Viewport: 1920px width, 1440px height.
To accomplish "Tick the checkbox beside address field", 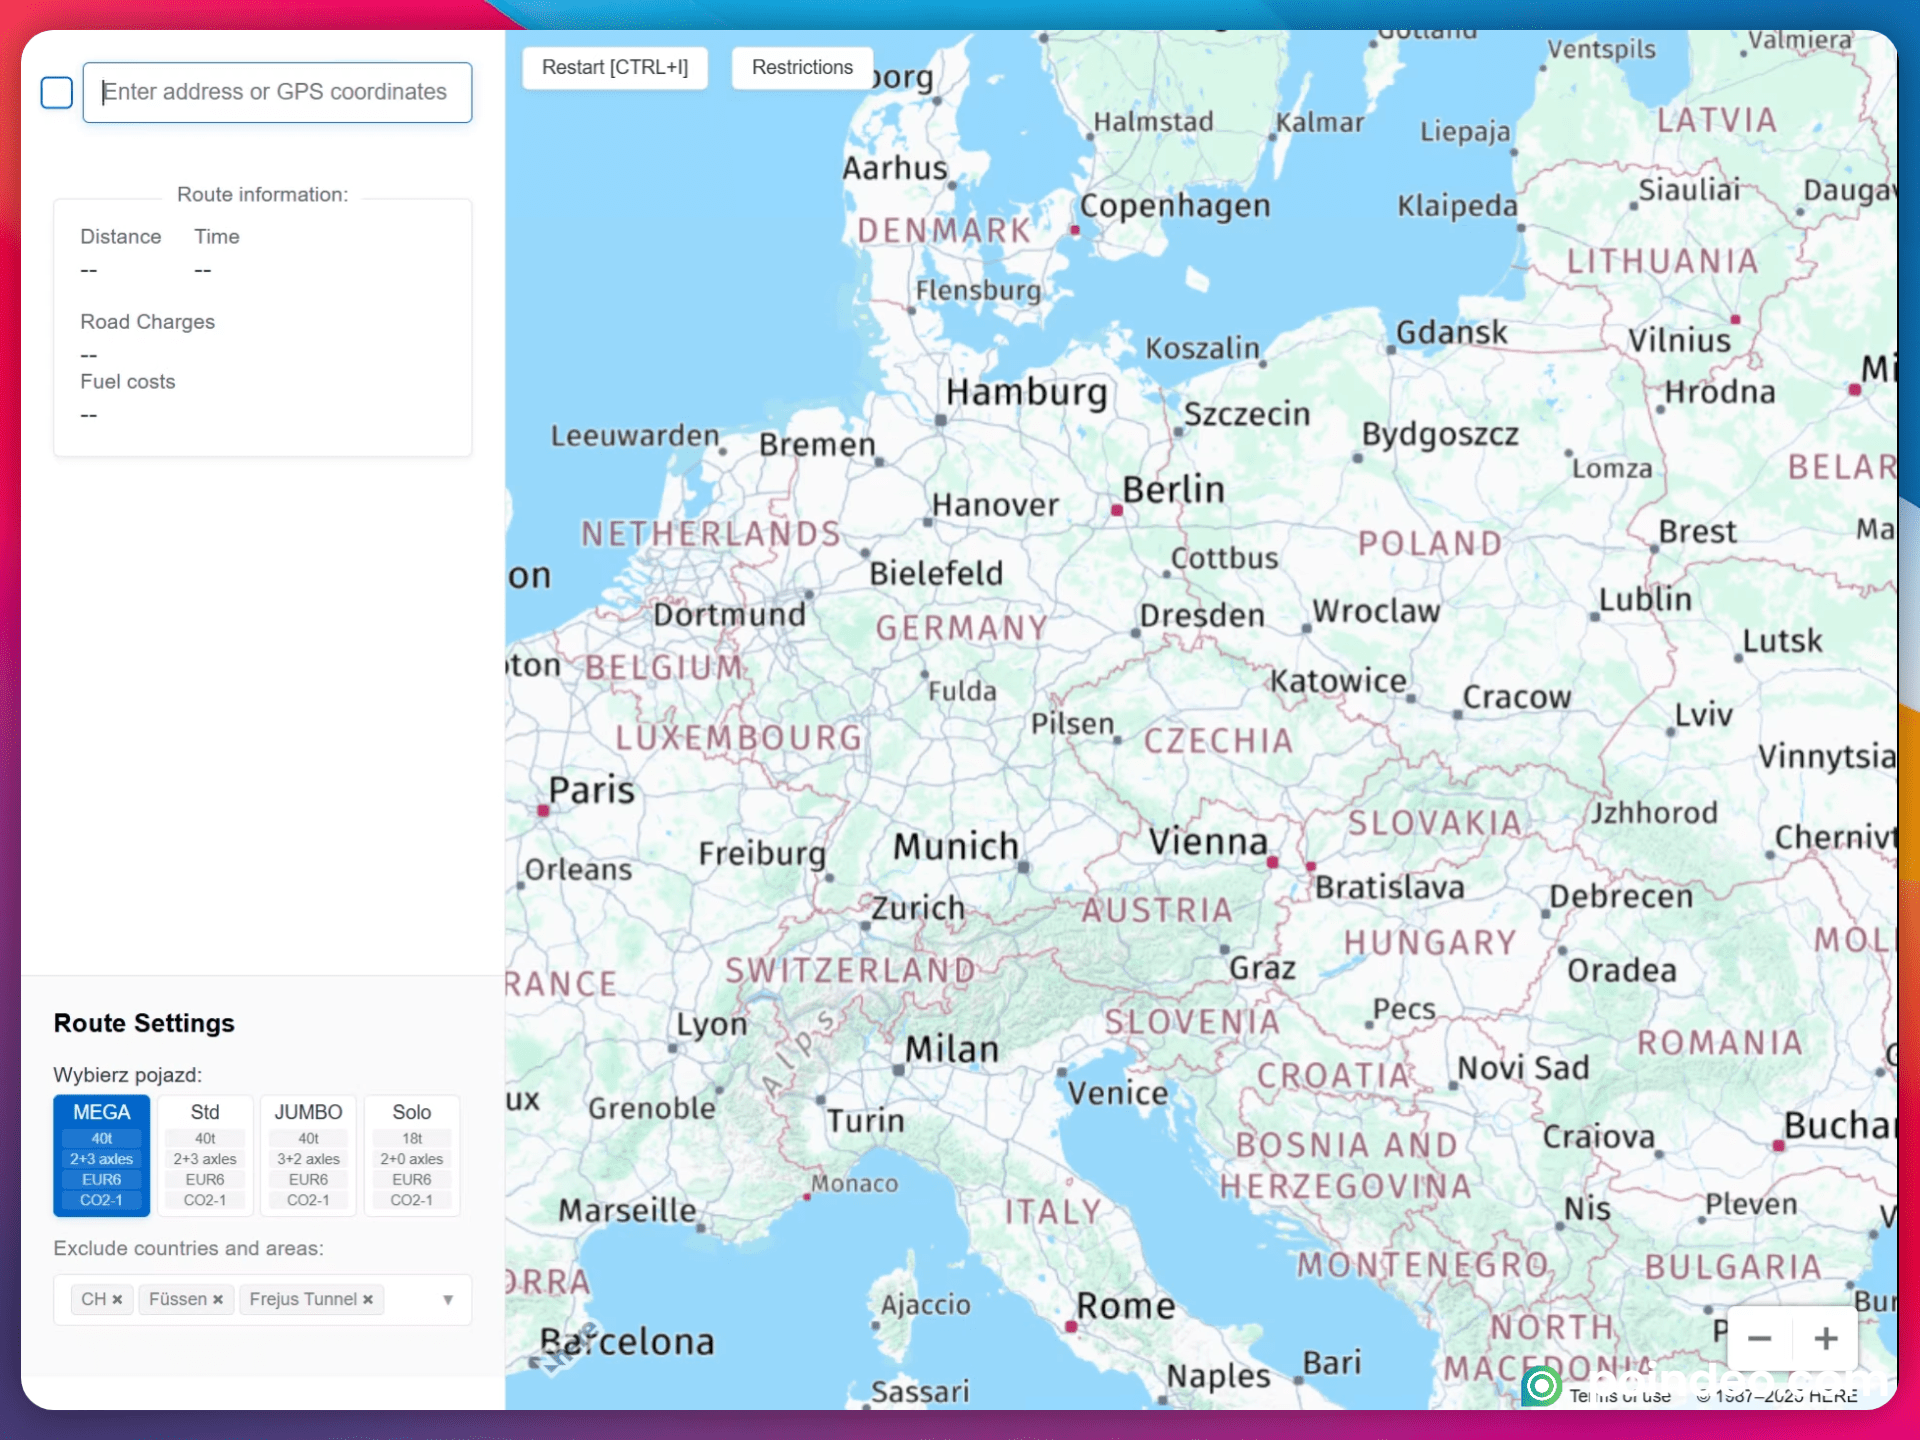I will pos(57,93).
